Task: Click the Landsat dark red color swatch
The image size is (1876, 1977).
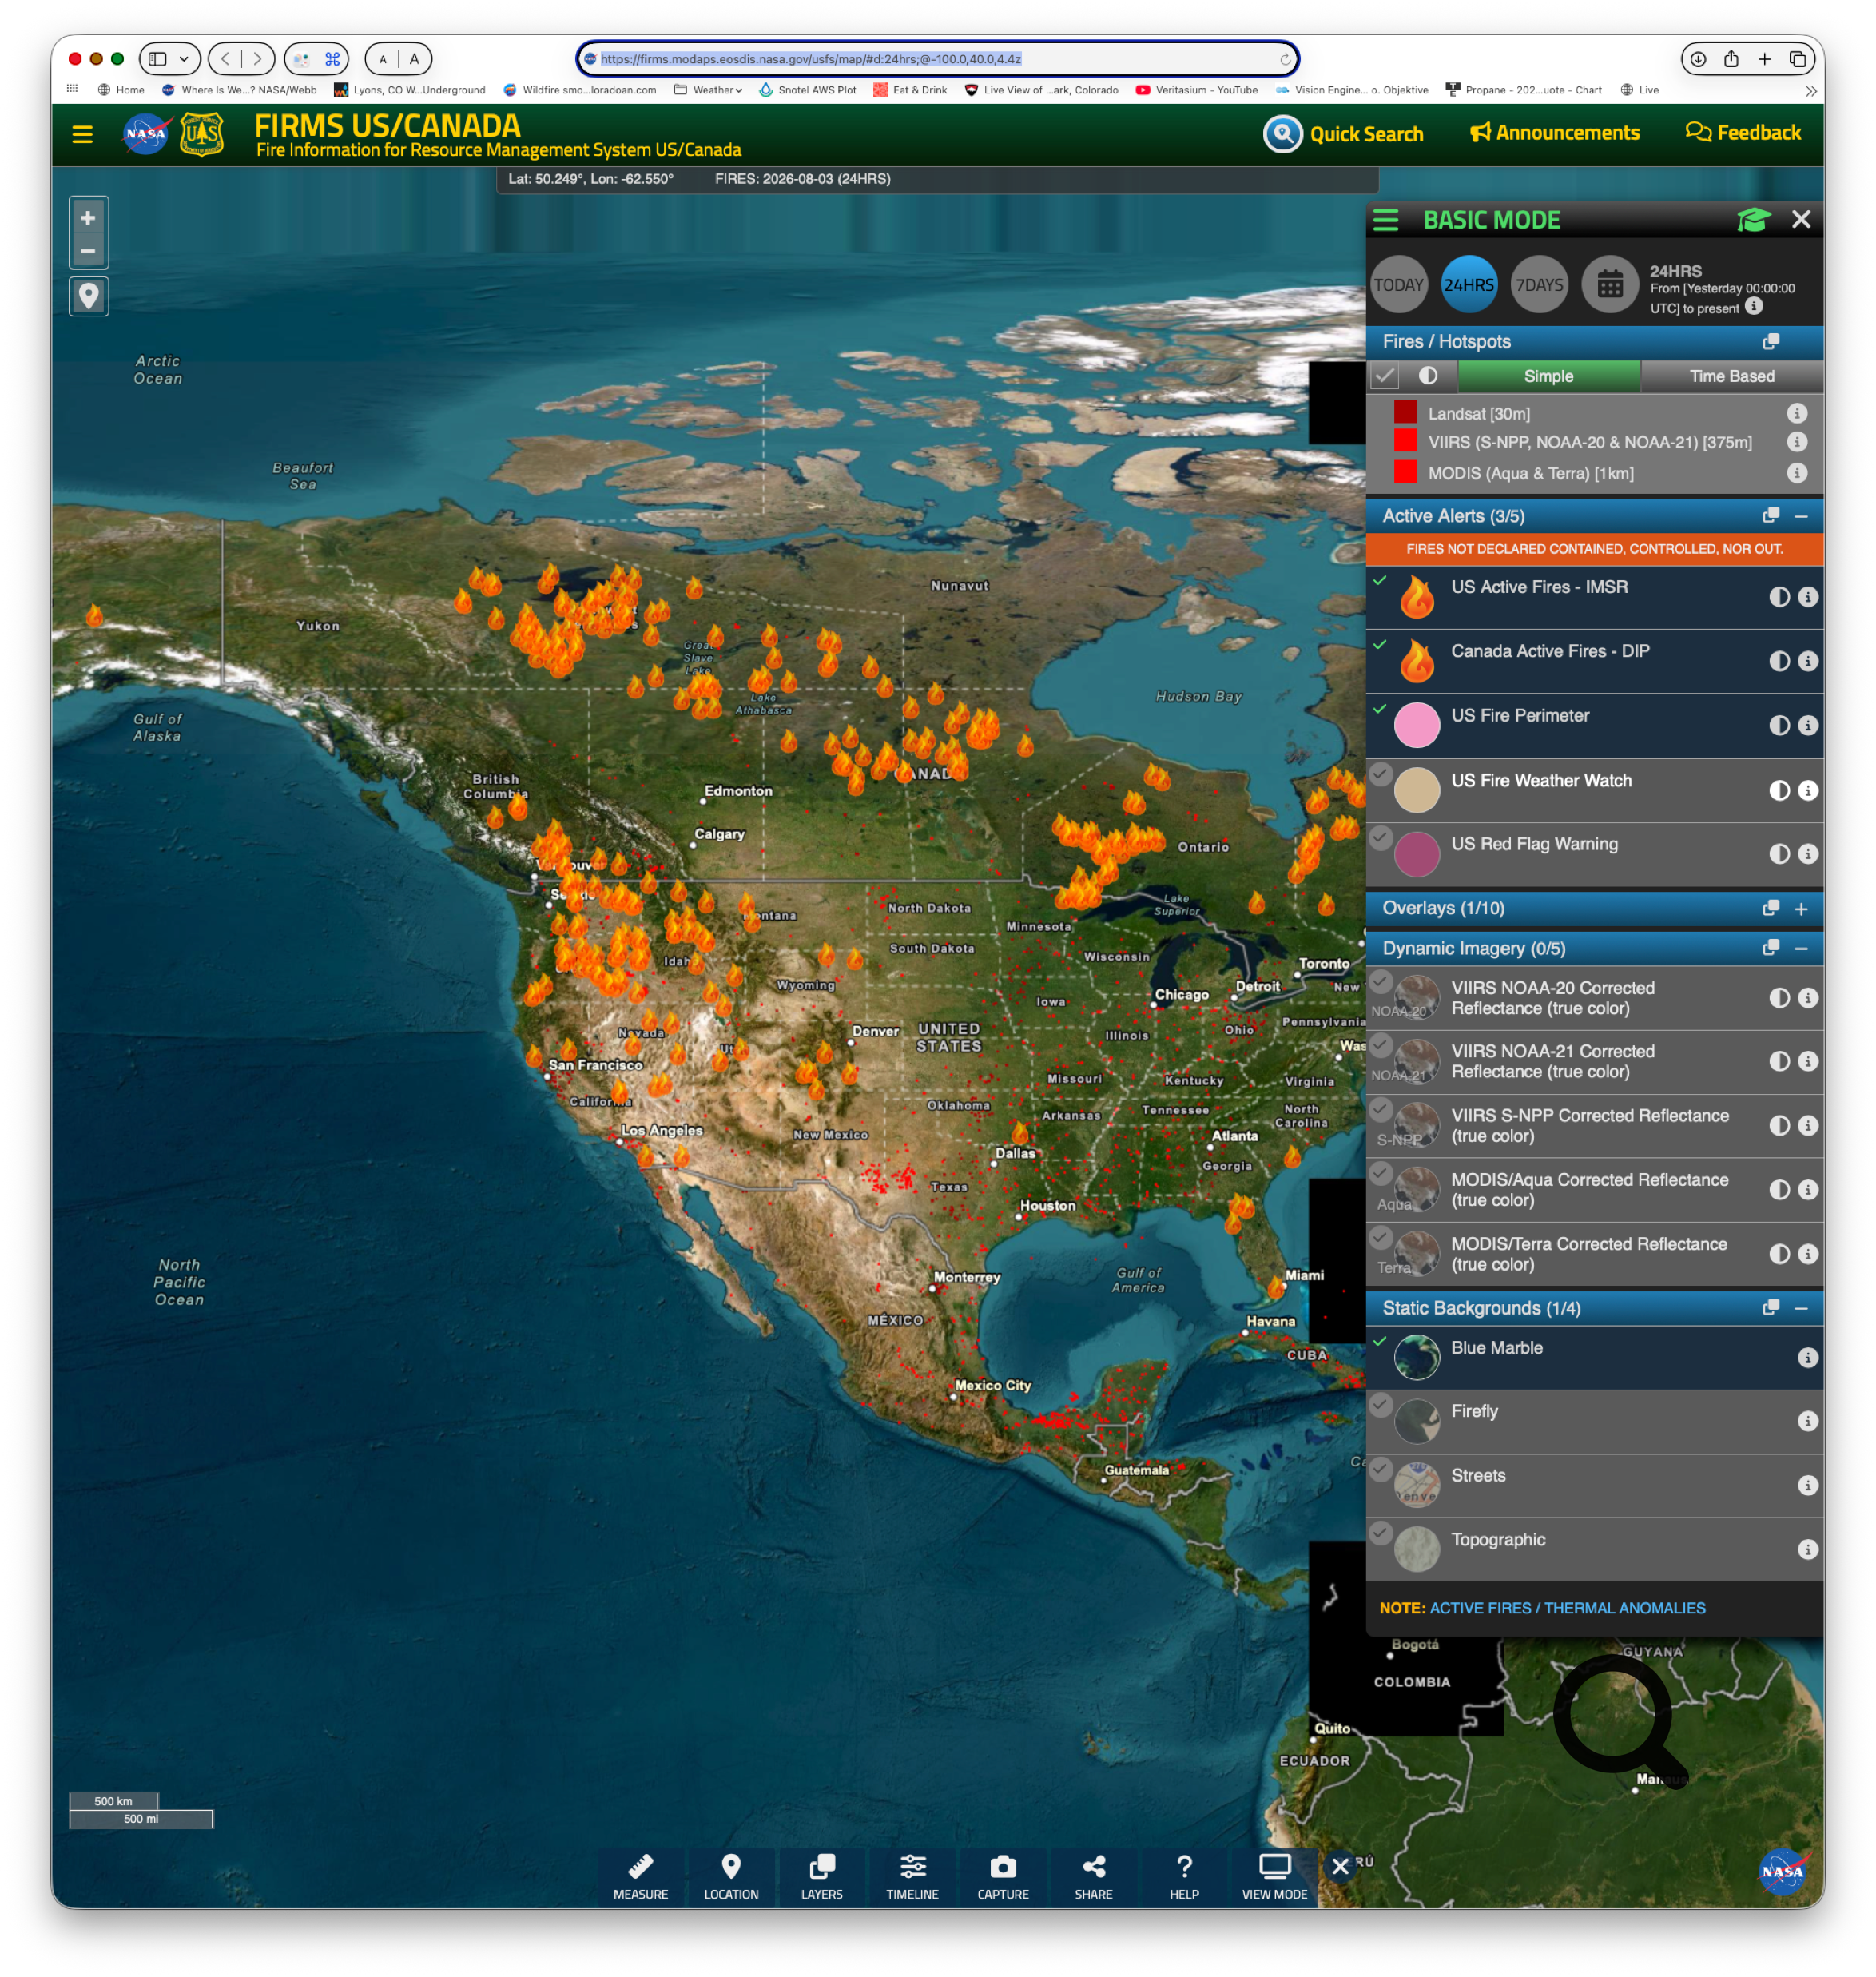Action: [x=1405, y=412]
